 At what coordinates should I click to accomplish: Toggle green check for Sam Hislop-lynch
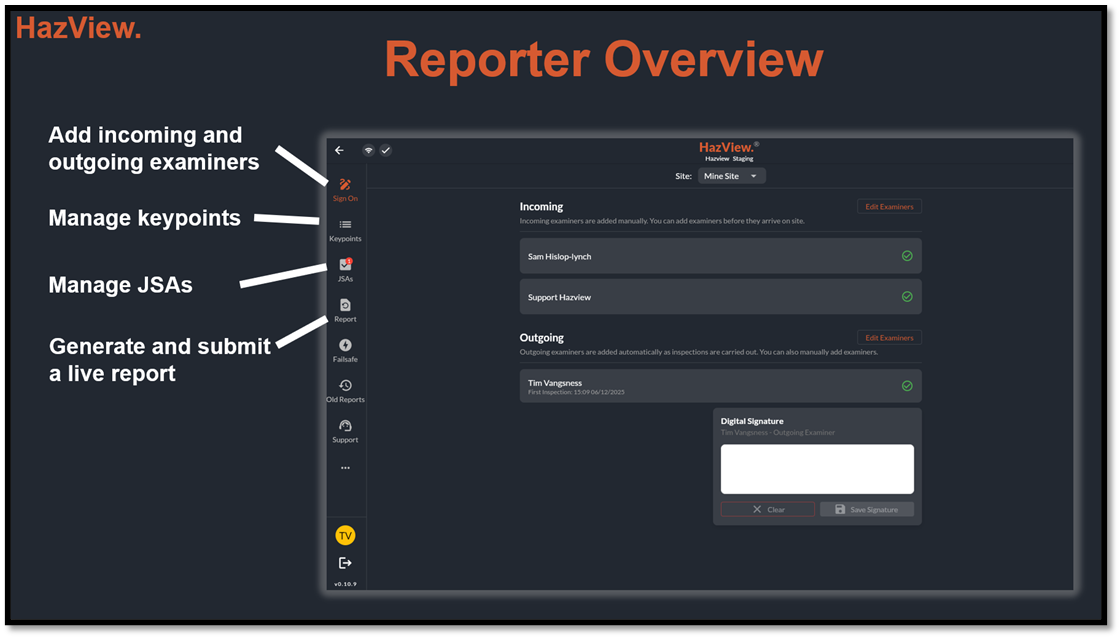(907, 256)
